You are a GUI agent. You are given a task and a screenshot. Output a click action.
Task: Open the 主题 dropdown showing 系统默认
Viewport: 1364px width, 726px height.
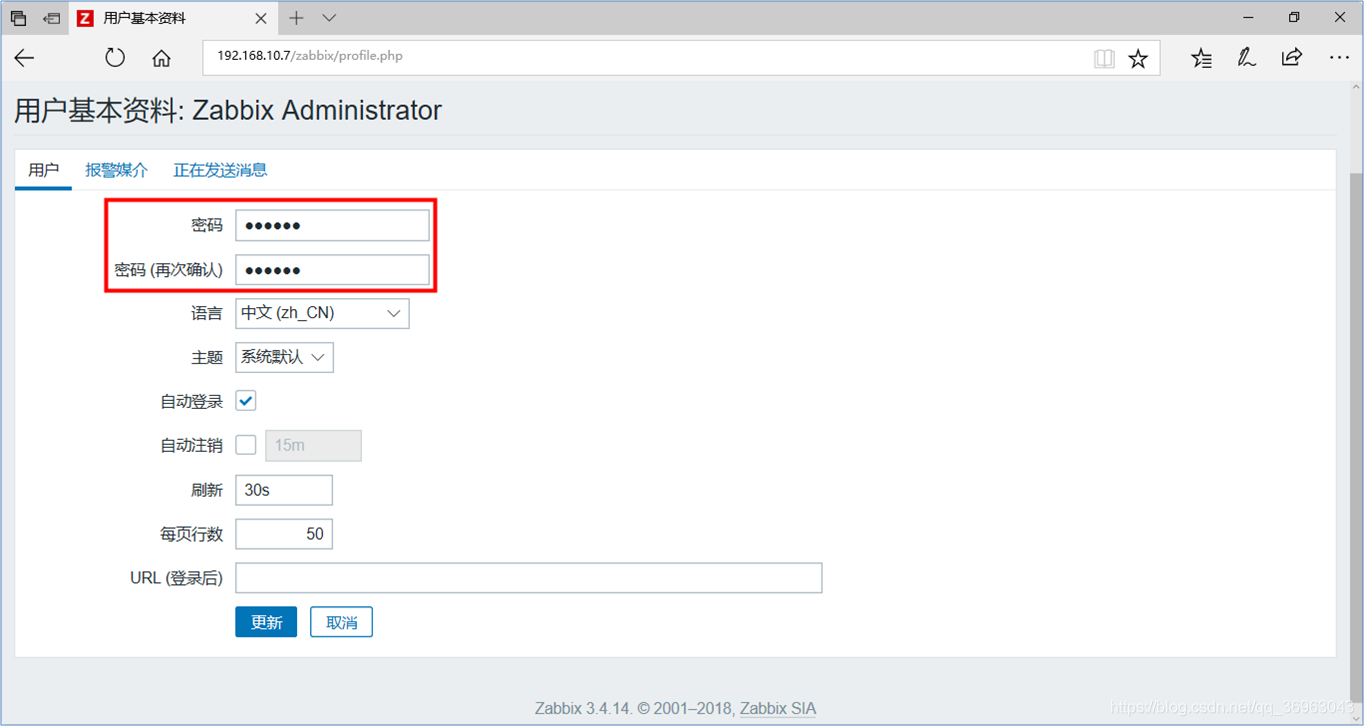tap(284, 357)
